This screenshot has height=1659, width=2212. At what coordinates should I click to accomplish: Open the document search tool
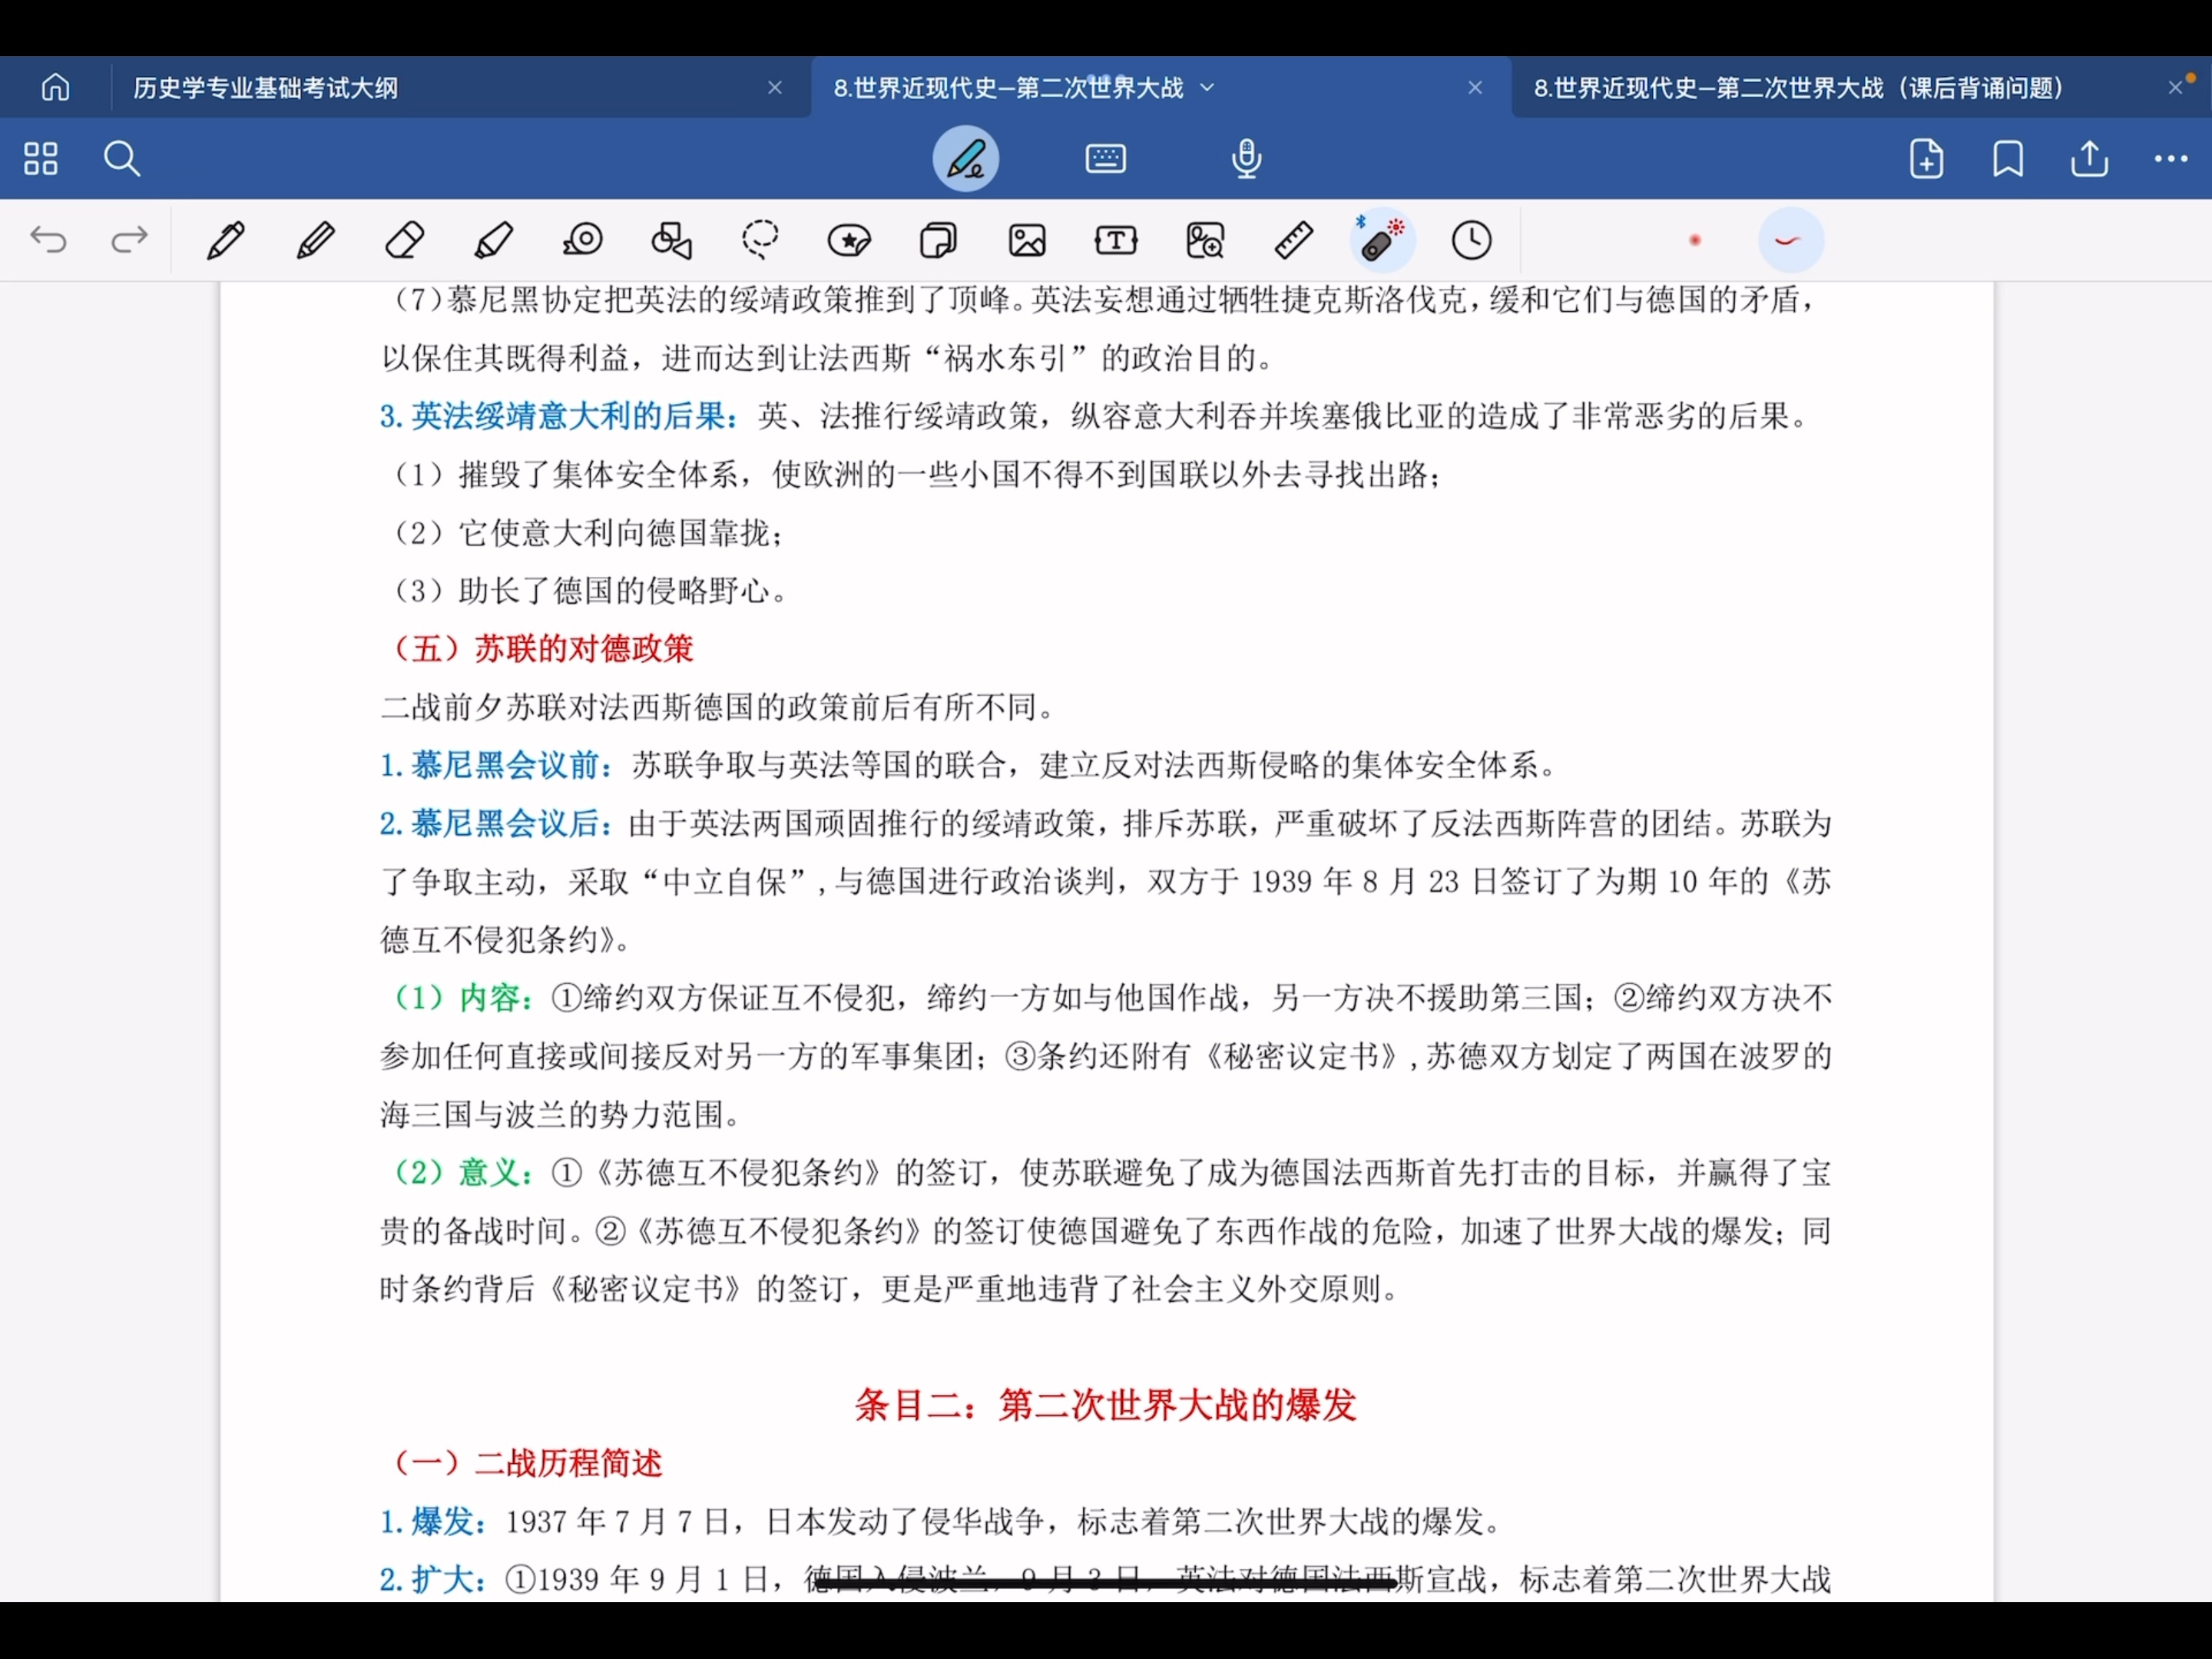point(122,158)
